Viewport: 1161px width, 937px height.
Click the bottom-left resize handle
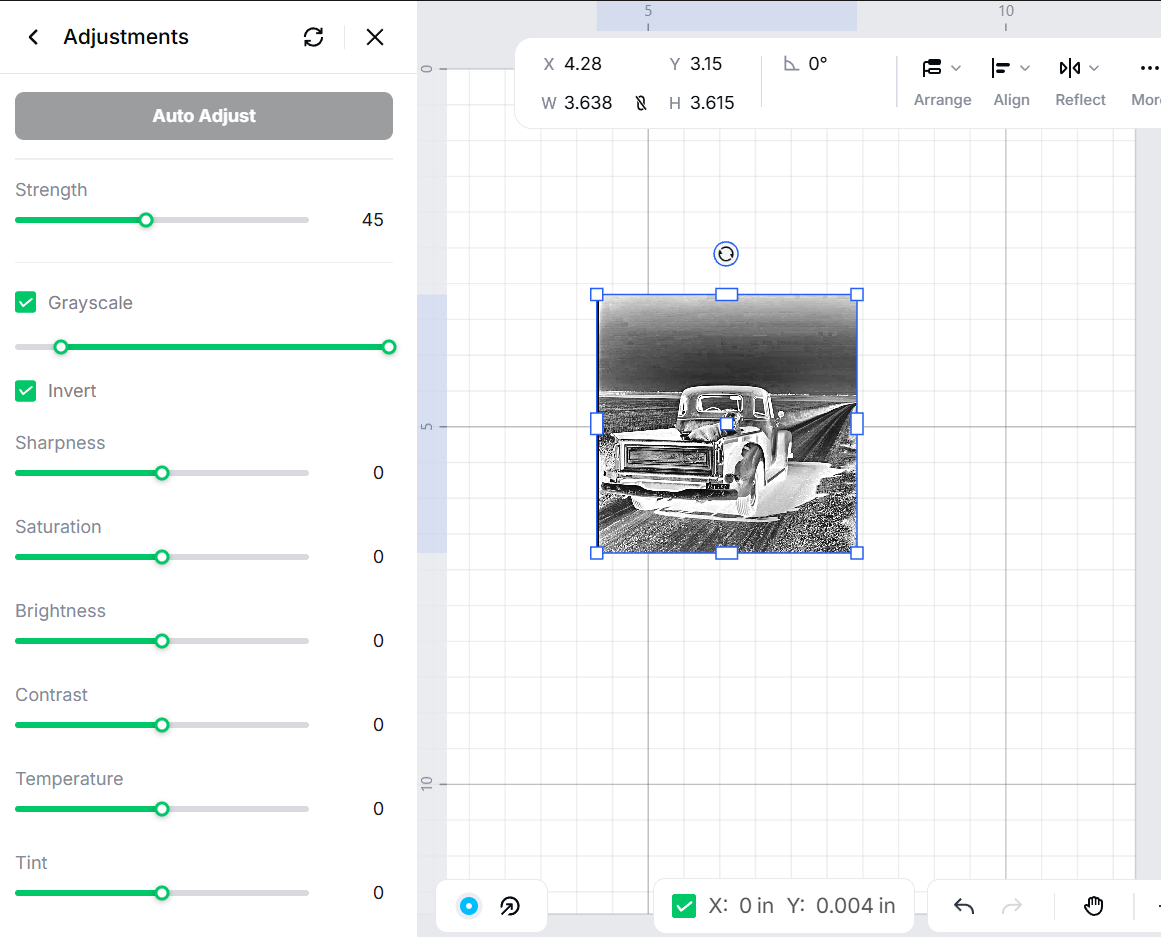(597, 553)
